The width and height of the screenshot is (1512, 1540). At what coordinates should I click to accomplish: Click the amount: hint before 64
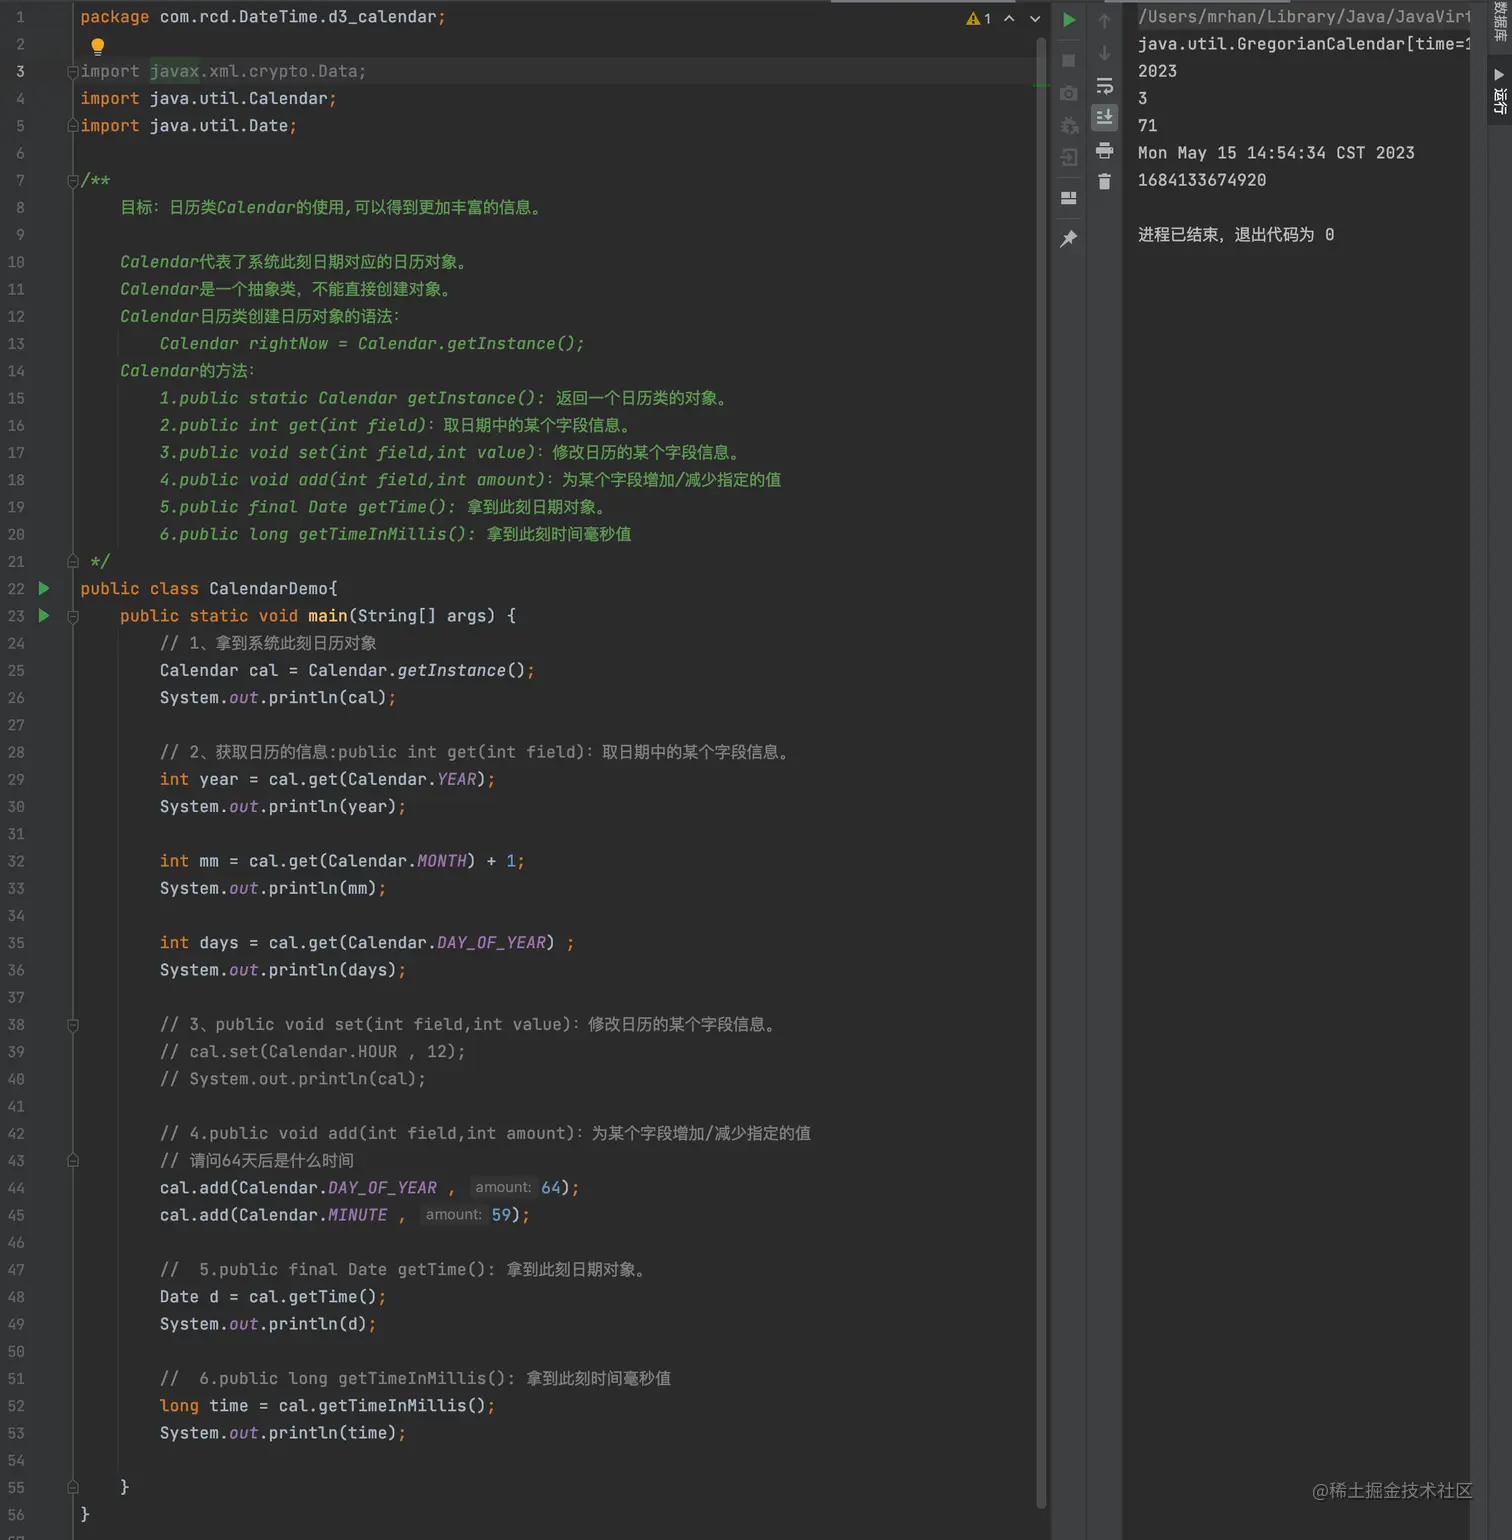pyautogui.click(x=503, y=1187)
